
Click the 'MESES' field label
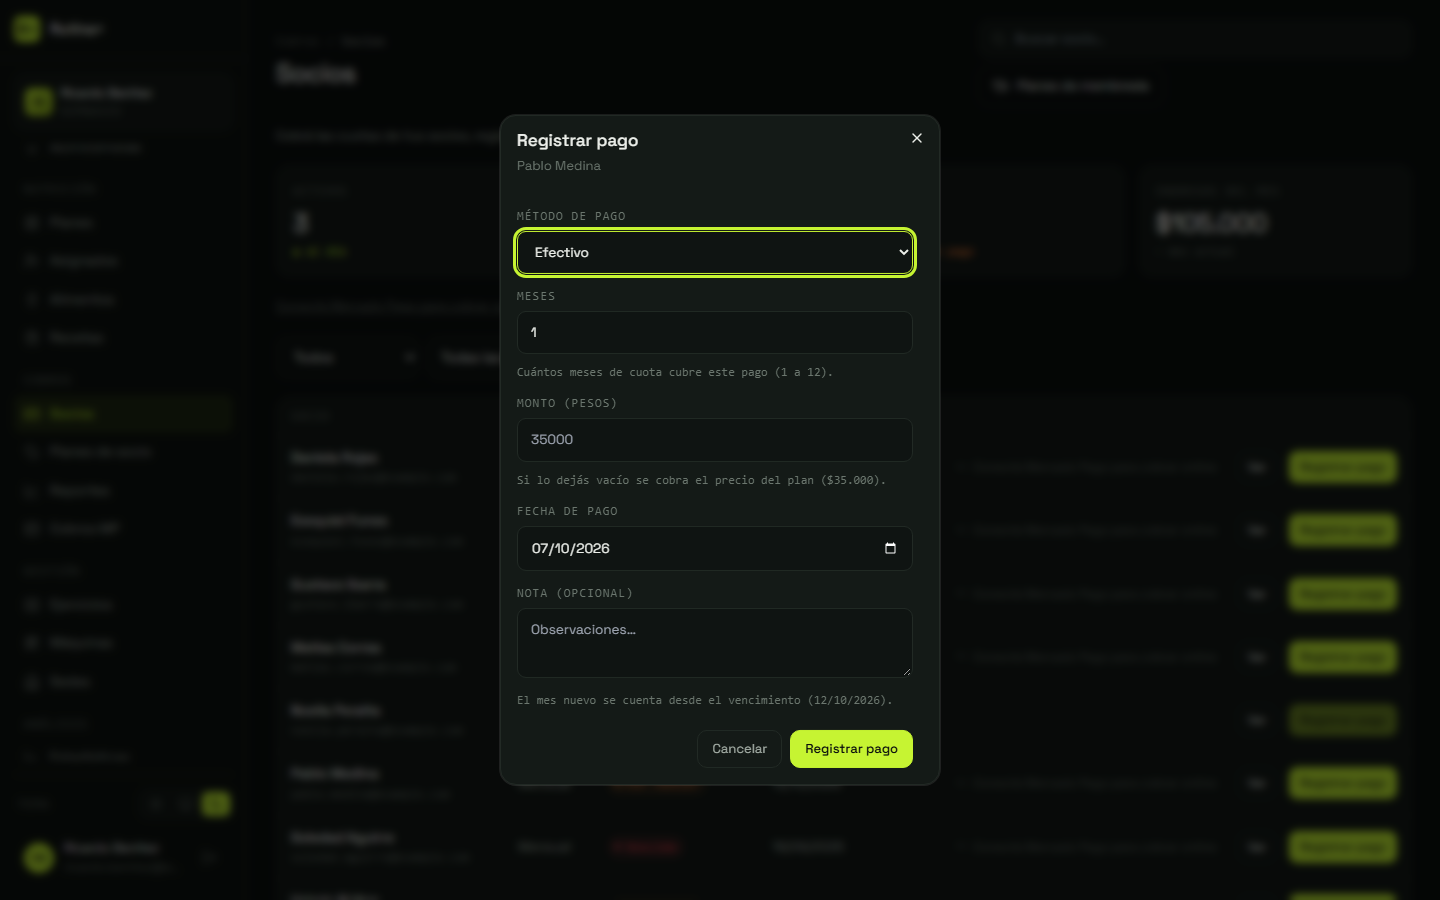[536, 296]
